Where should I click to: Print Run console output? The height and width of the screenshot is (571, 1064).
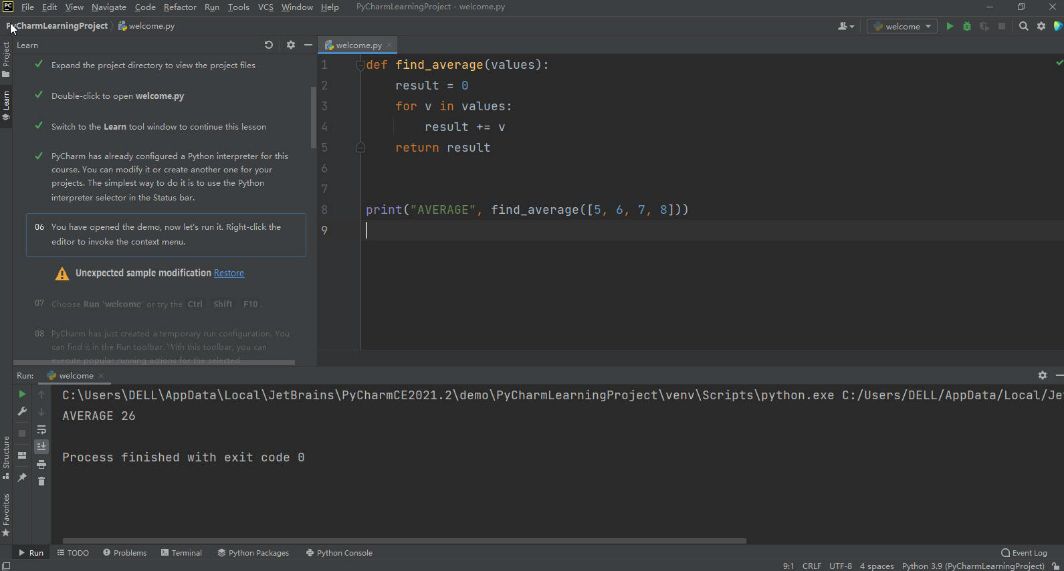click(x=41, y=464)
